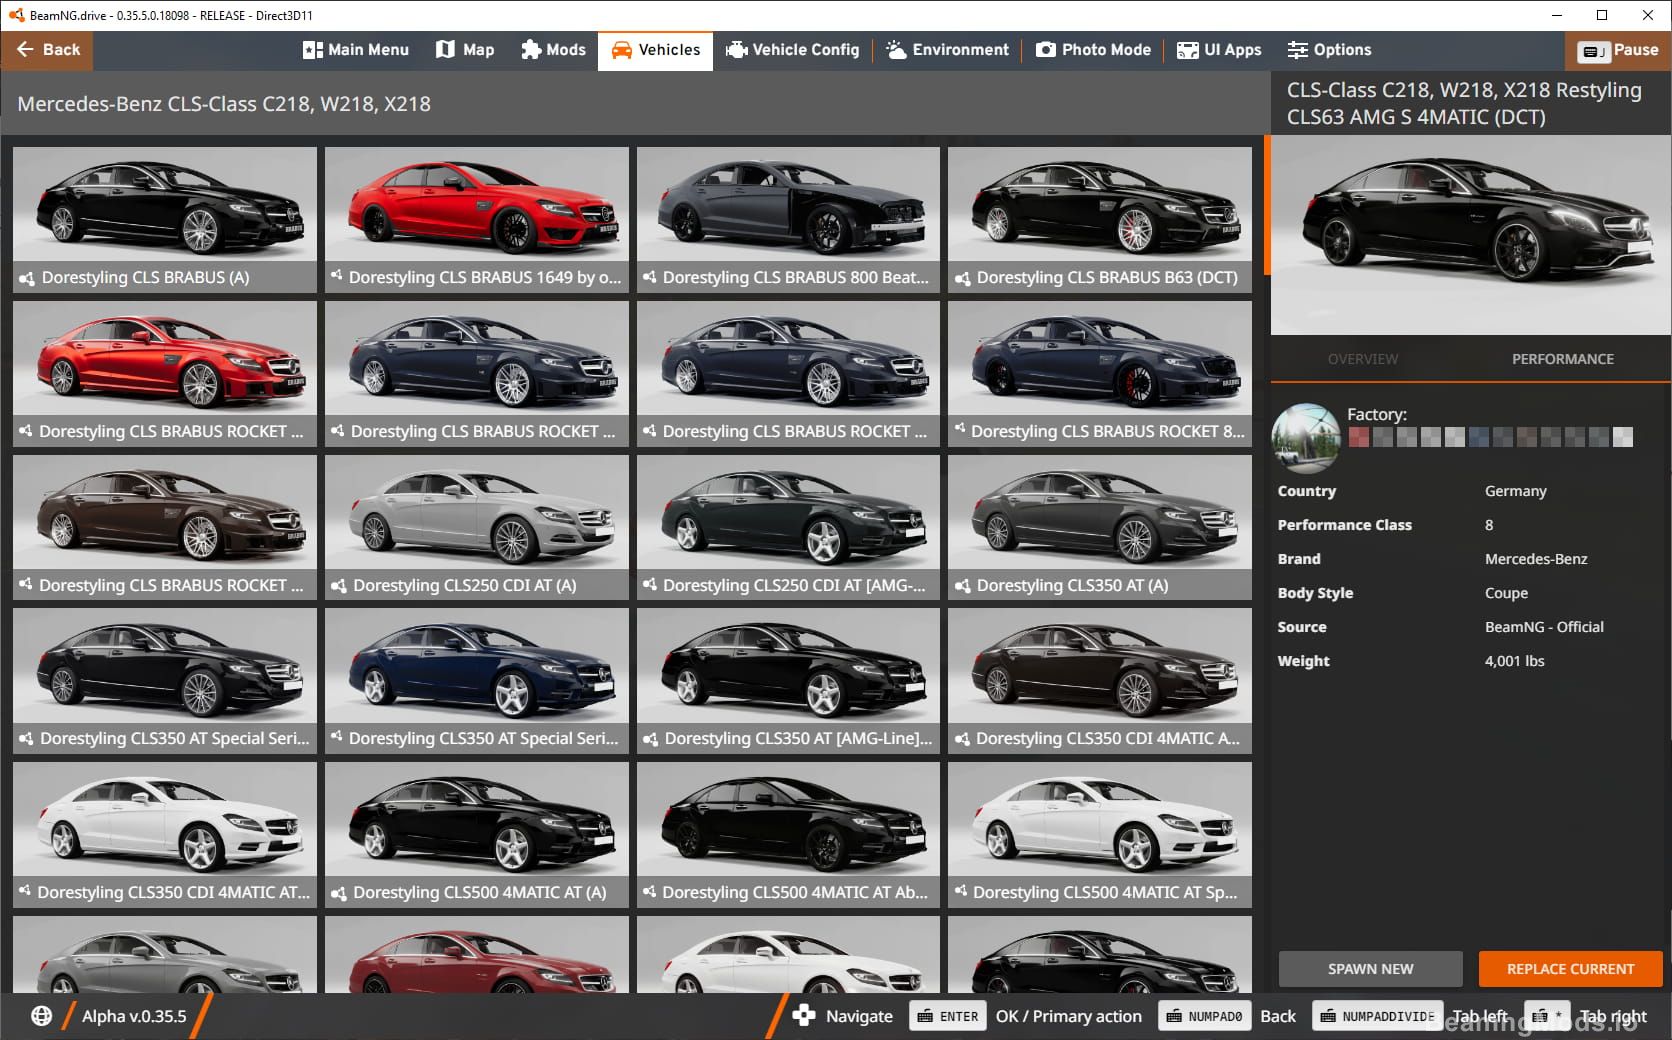Click the NUMPAD0 key hint icon
This screenshot has width=1672, height=1040.
pyautogui.click(x=1174, y=1016)
